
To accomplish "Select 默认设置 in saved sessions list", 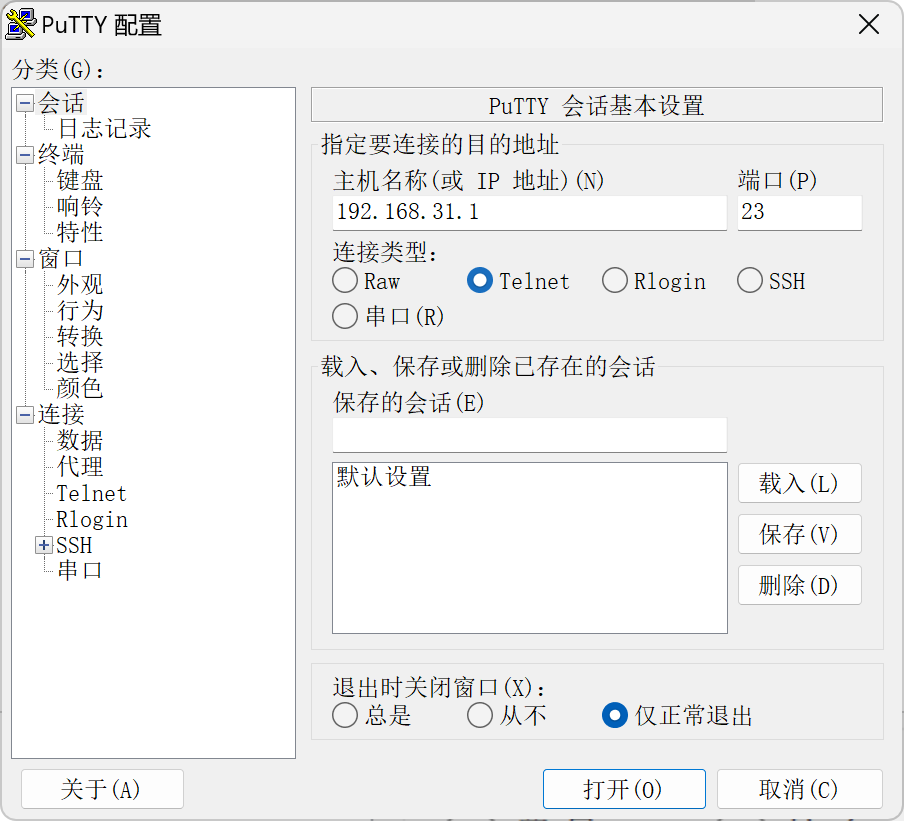I will (385, 477).
